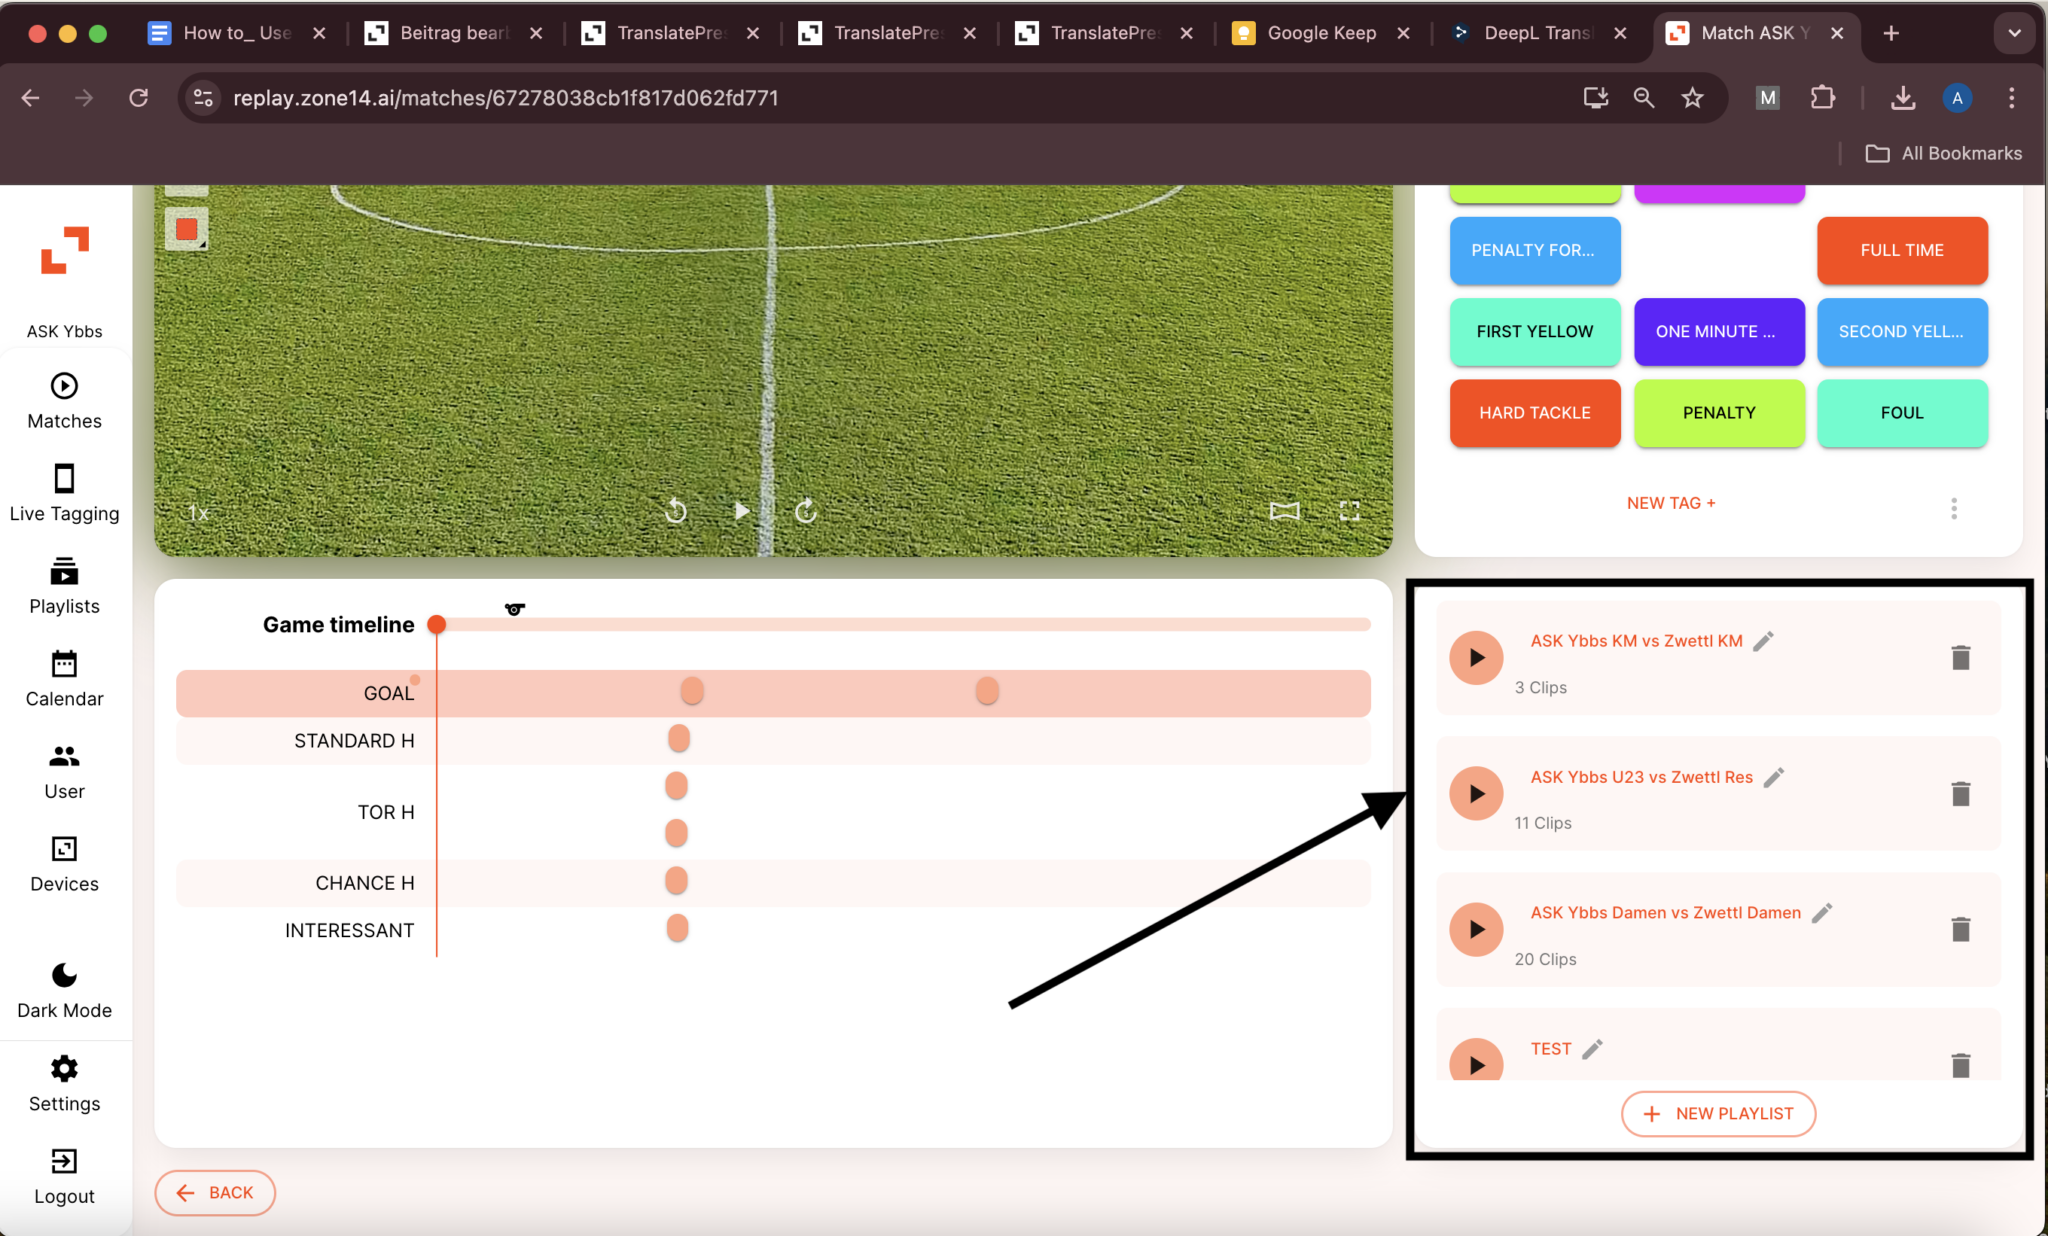Open the User management section
This screenshot has height=1236, width=2048.
coord(63,770)
